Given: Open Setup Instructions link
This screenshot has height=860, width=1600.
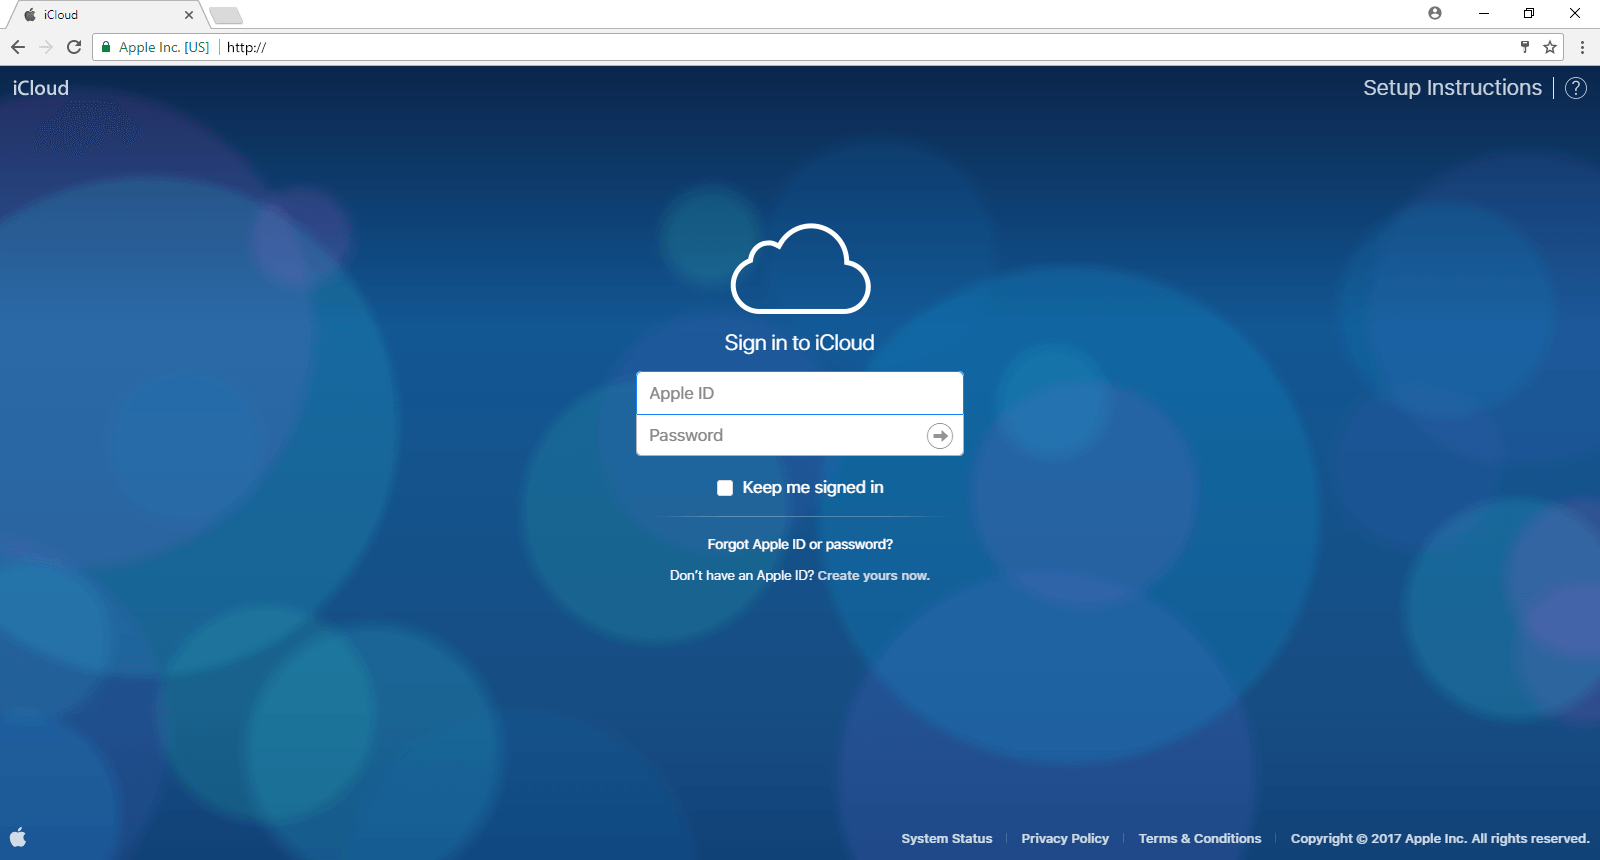Looking at the screenshot, I should coord(1452,88).
